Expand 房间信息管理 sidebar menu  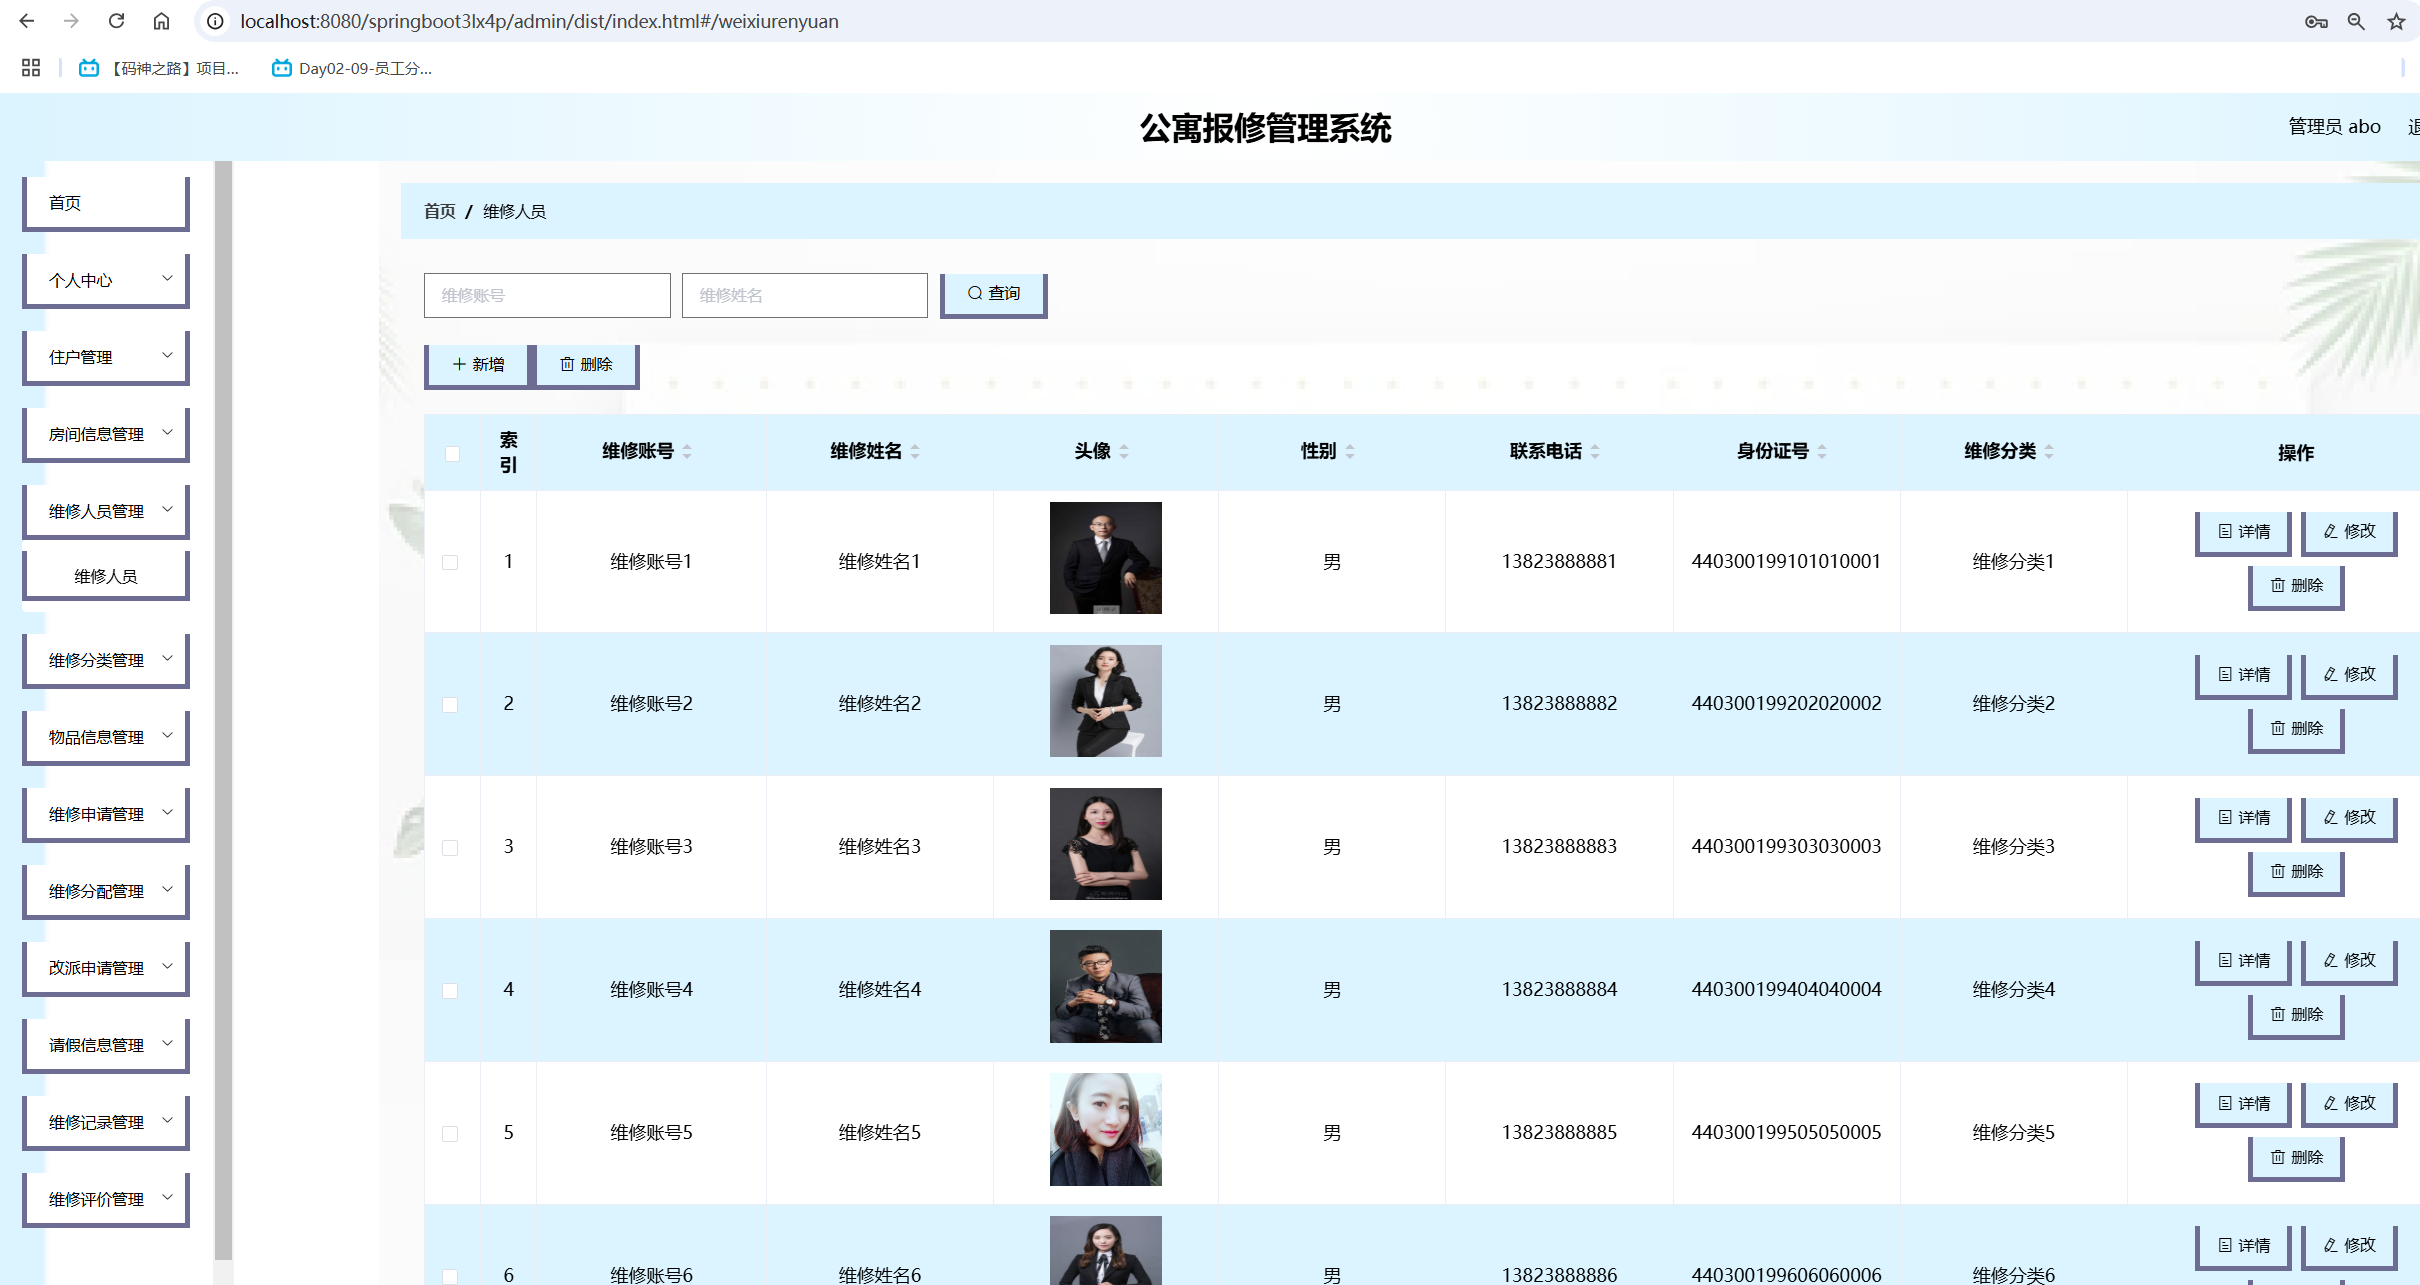pos(106,434)
